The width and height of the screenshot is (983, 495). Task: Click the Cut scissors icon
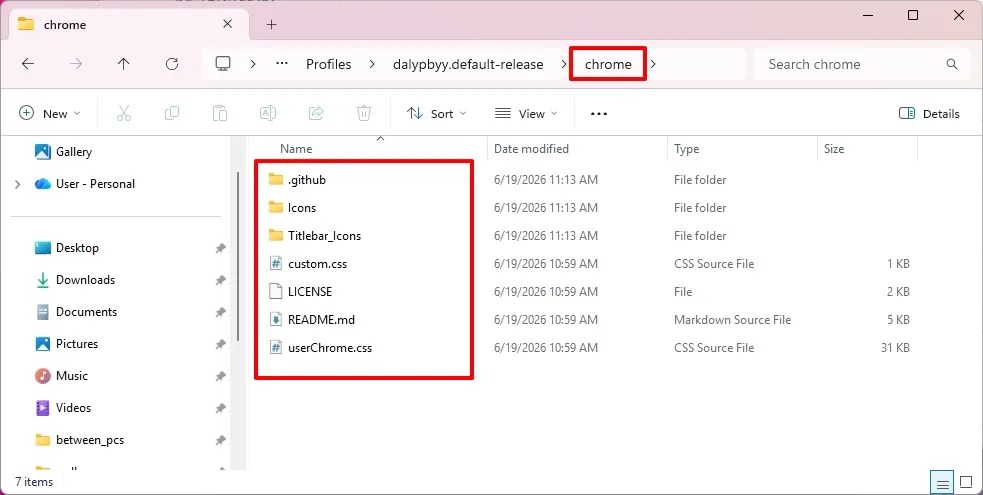[124, 113]
